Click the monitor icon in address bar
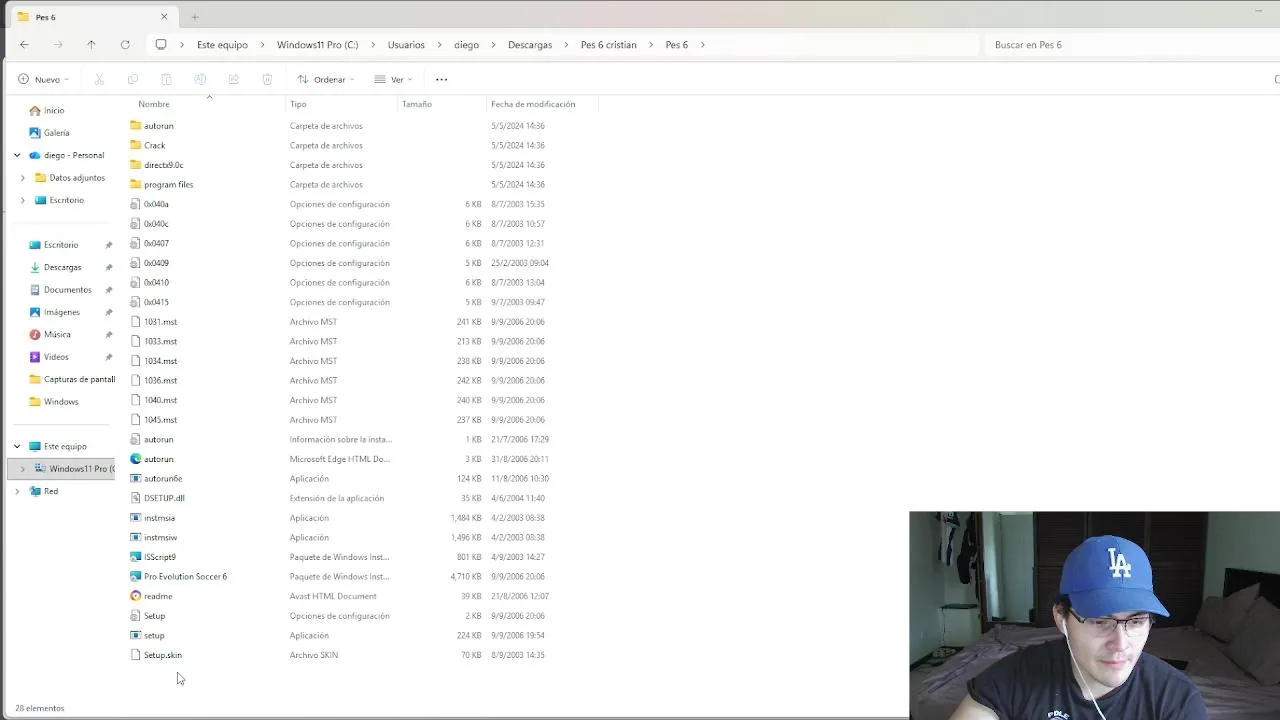The width and height of the screenshot is (1280, 720). tap(161, 45)
